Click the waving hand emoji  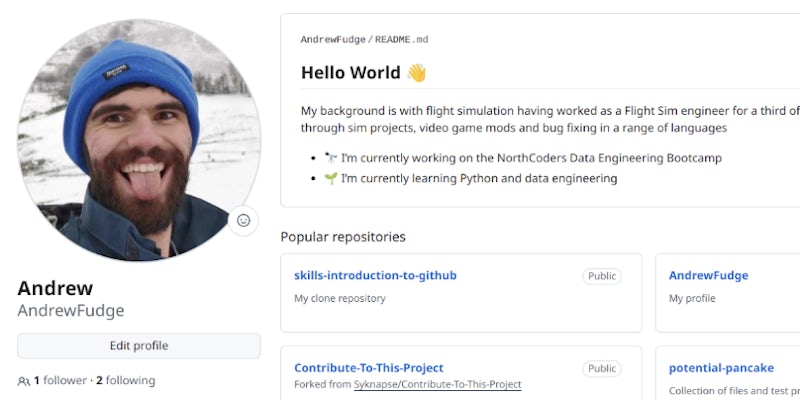tap(416, 73)
